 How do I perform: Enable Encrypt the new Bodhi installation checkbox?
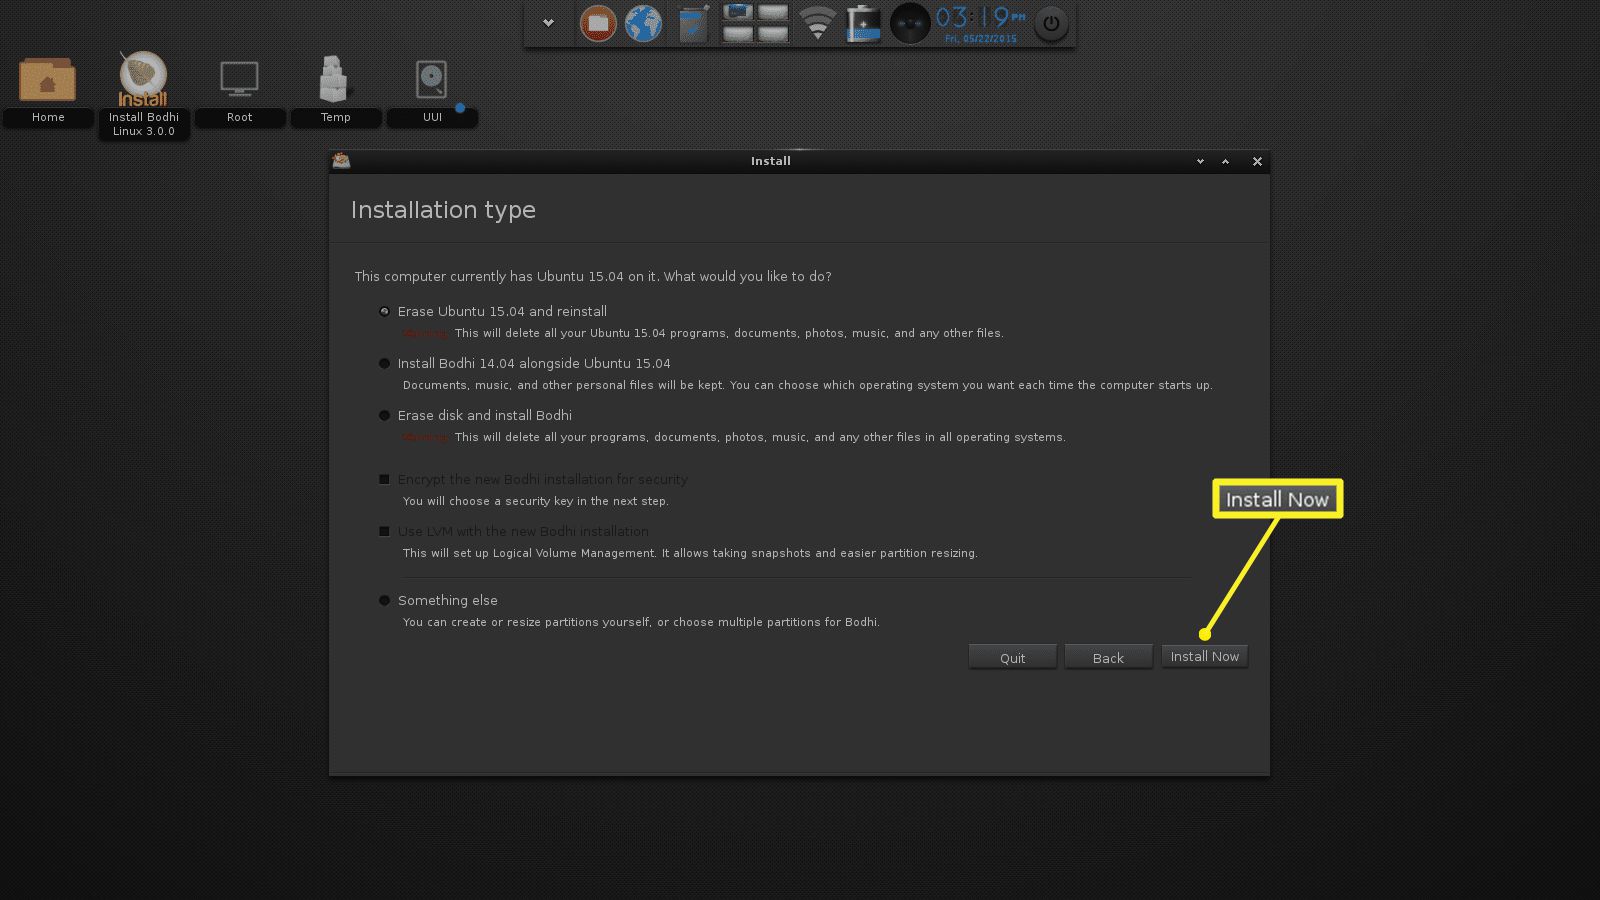pos(384,479)
